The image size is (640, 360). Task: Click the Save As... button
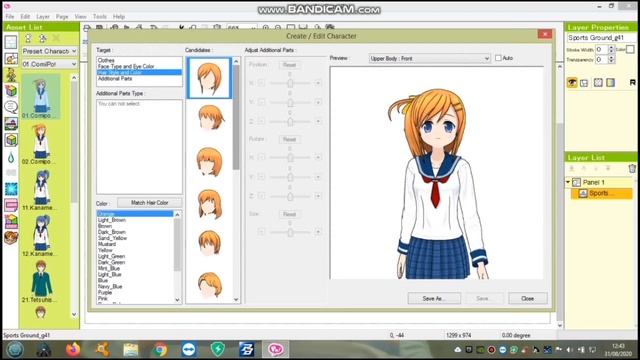click(x=434, y=298)
